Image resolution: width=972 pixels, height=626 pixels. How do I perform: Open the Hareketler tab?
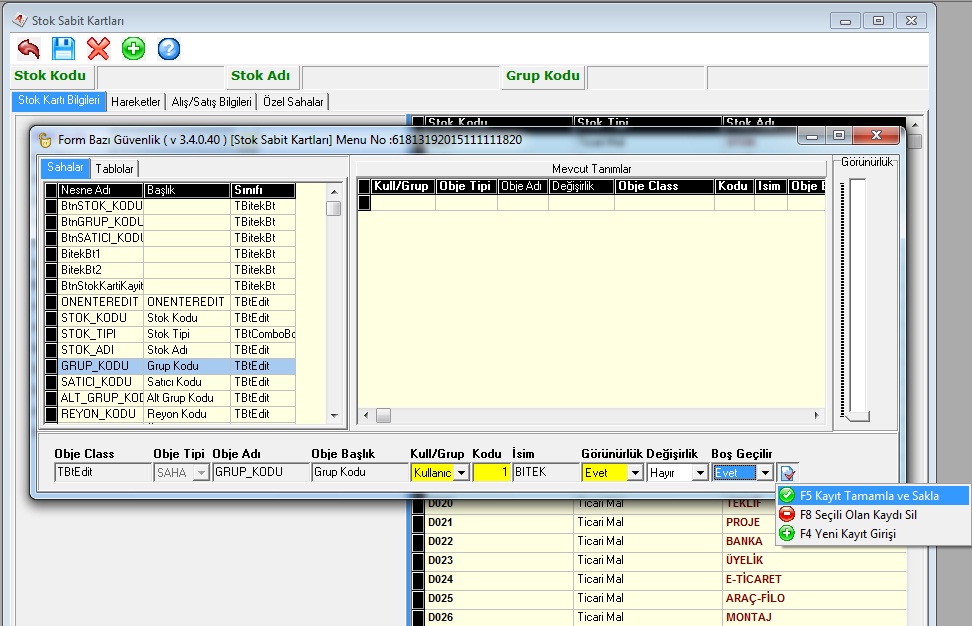tap(136, 102)
